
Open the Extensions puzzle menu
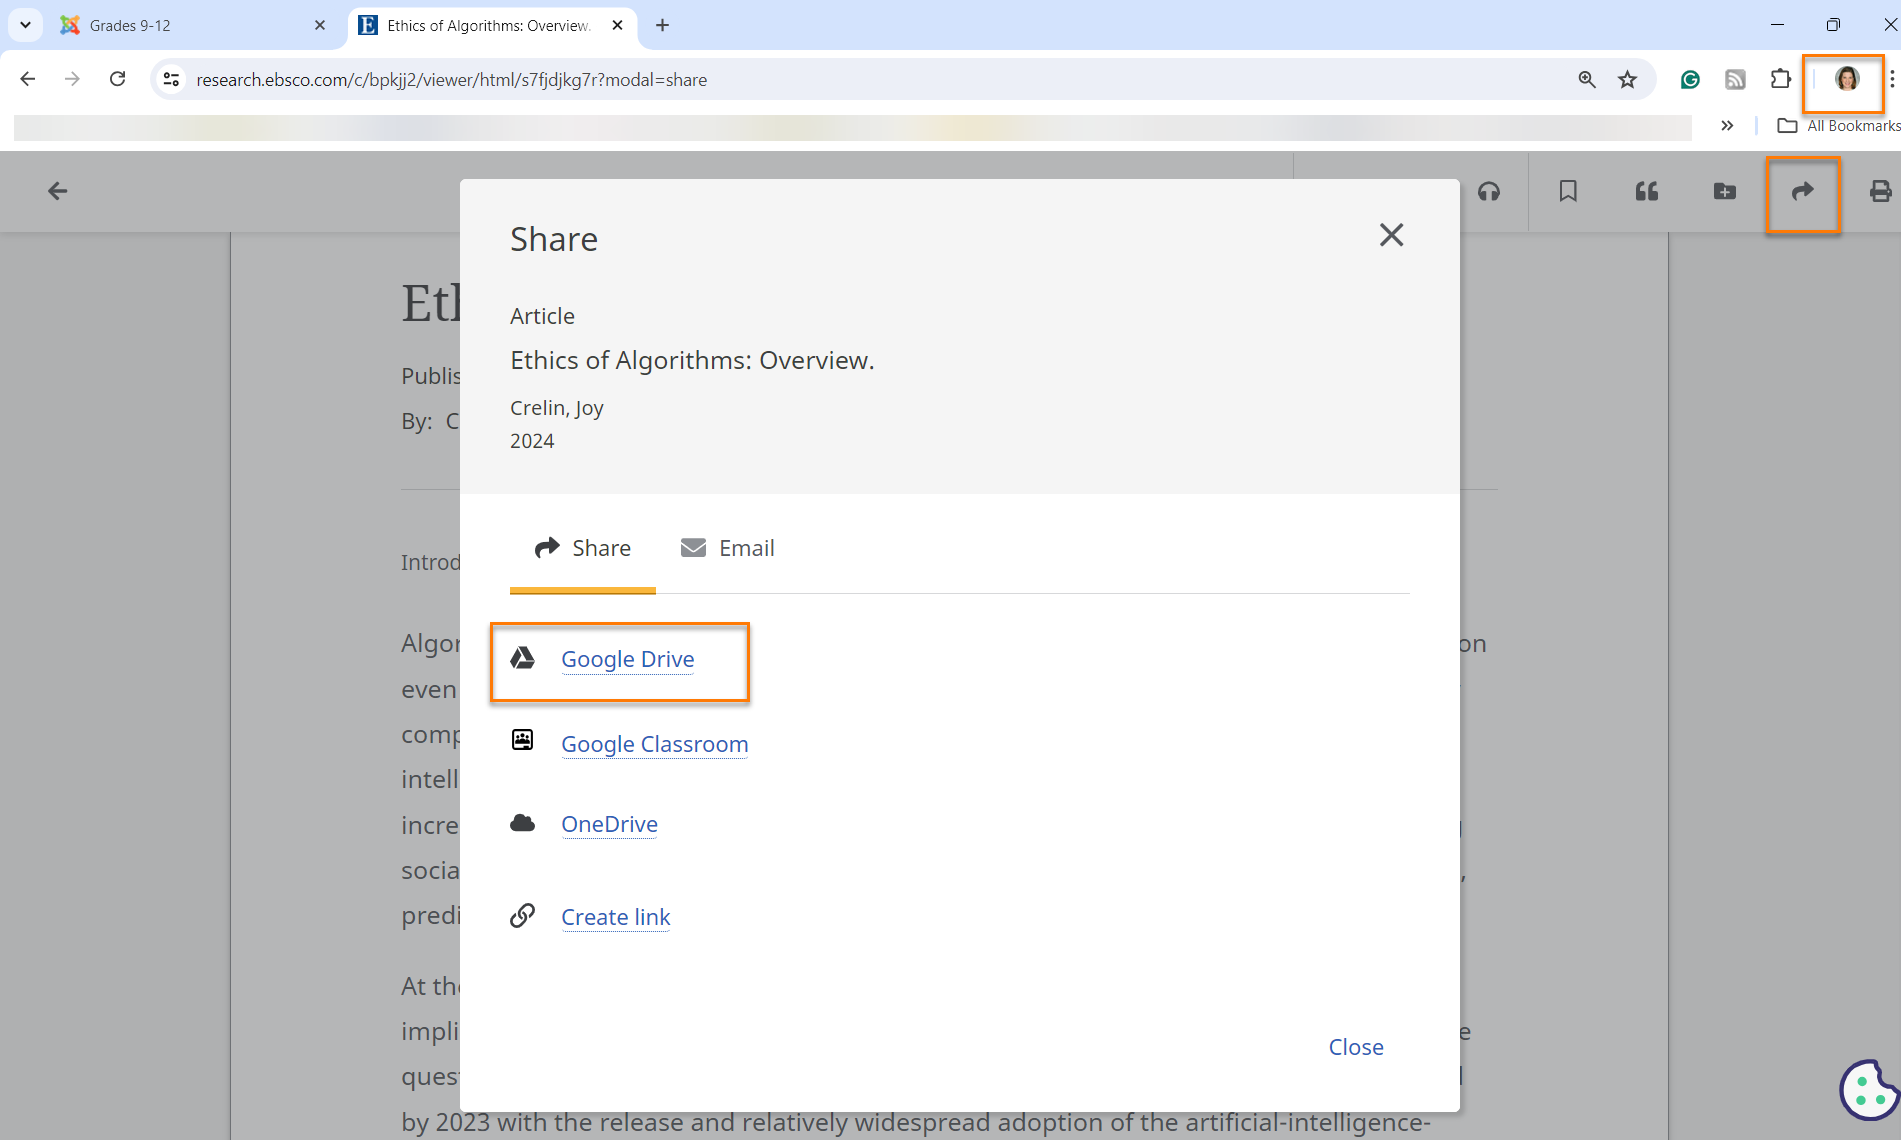click(1780, 79)
